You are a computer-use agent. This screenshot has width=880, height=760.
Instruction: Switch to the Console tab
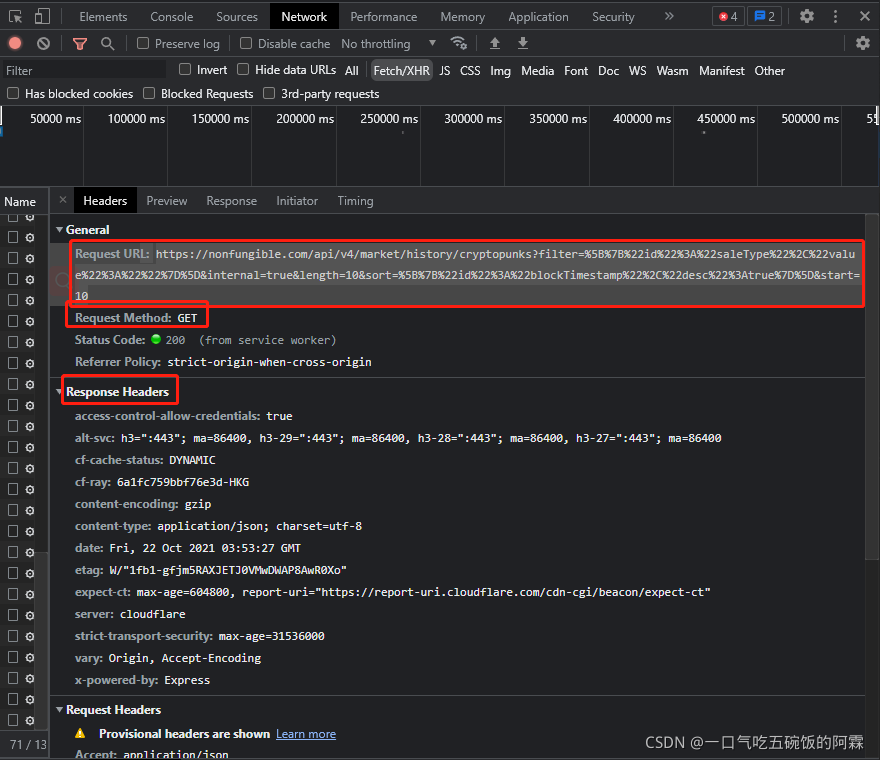point(171,17)
